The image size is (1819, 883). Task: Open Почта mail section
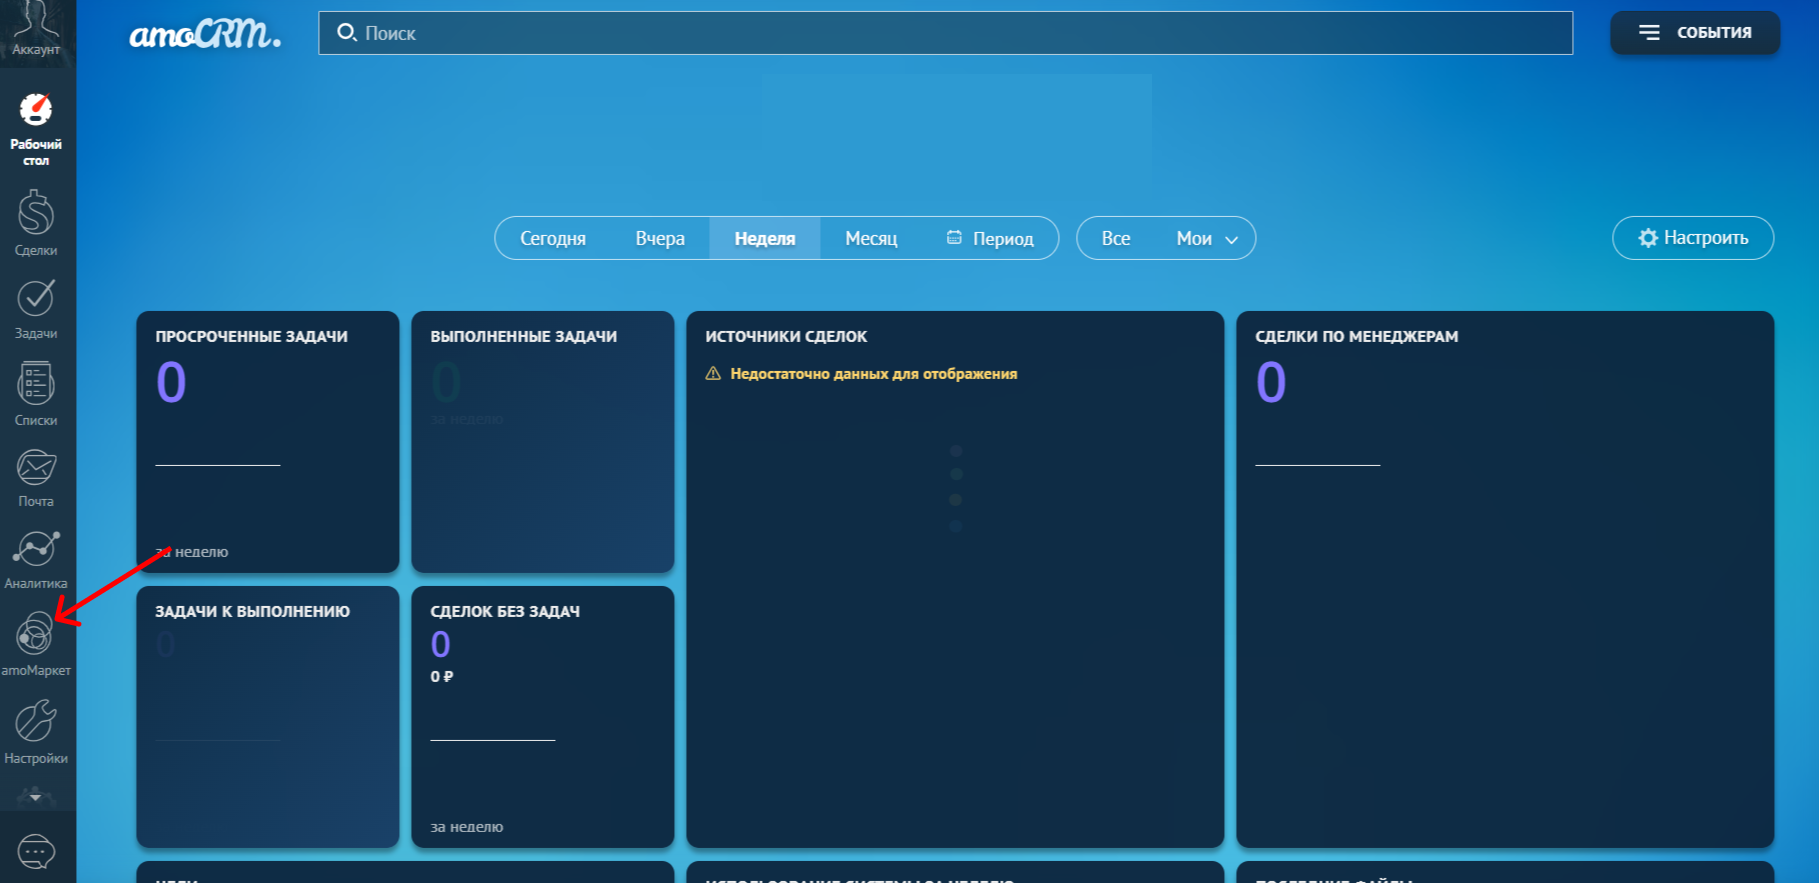[x=36, y=478]
